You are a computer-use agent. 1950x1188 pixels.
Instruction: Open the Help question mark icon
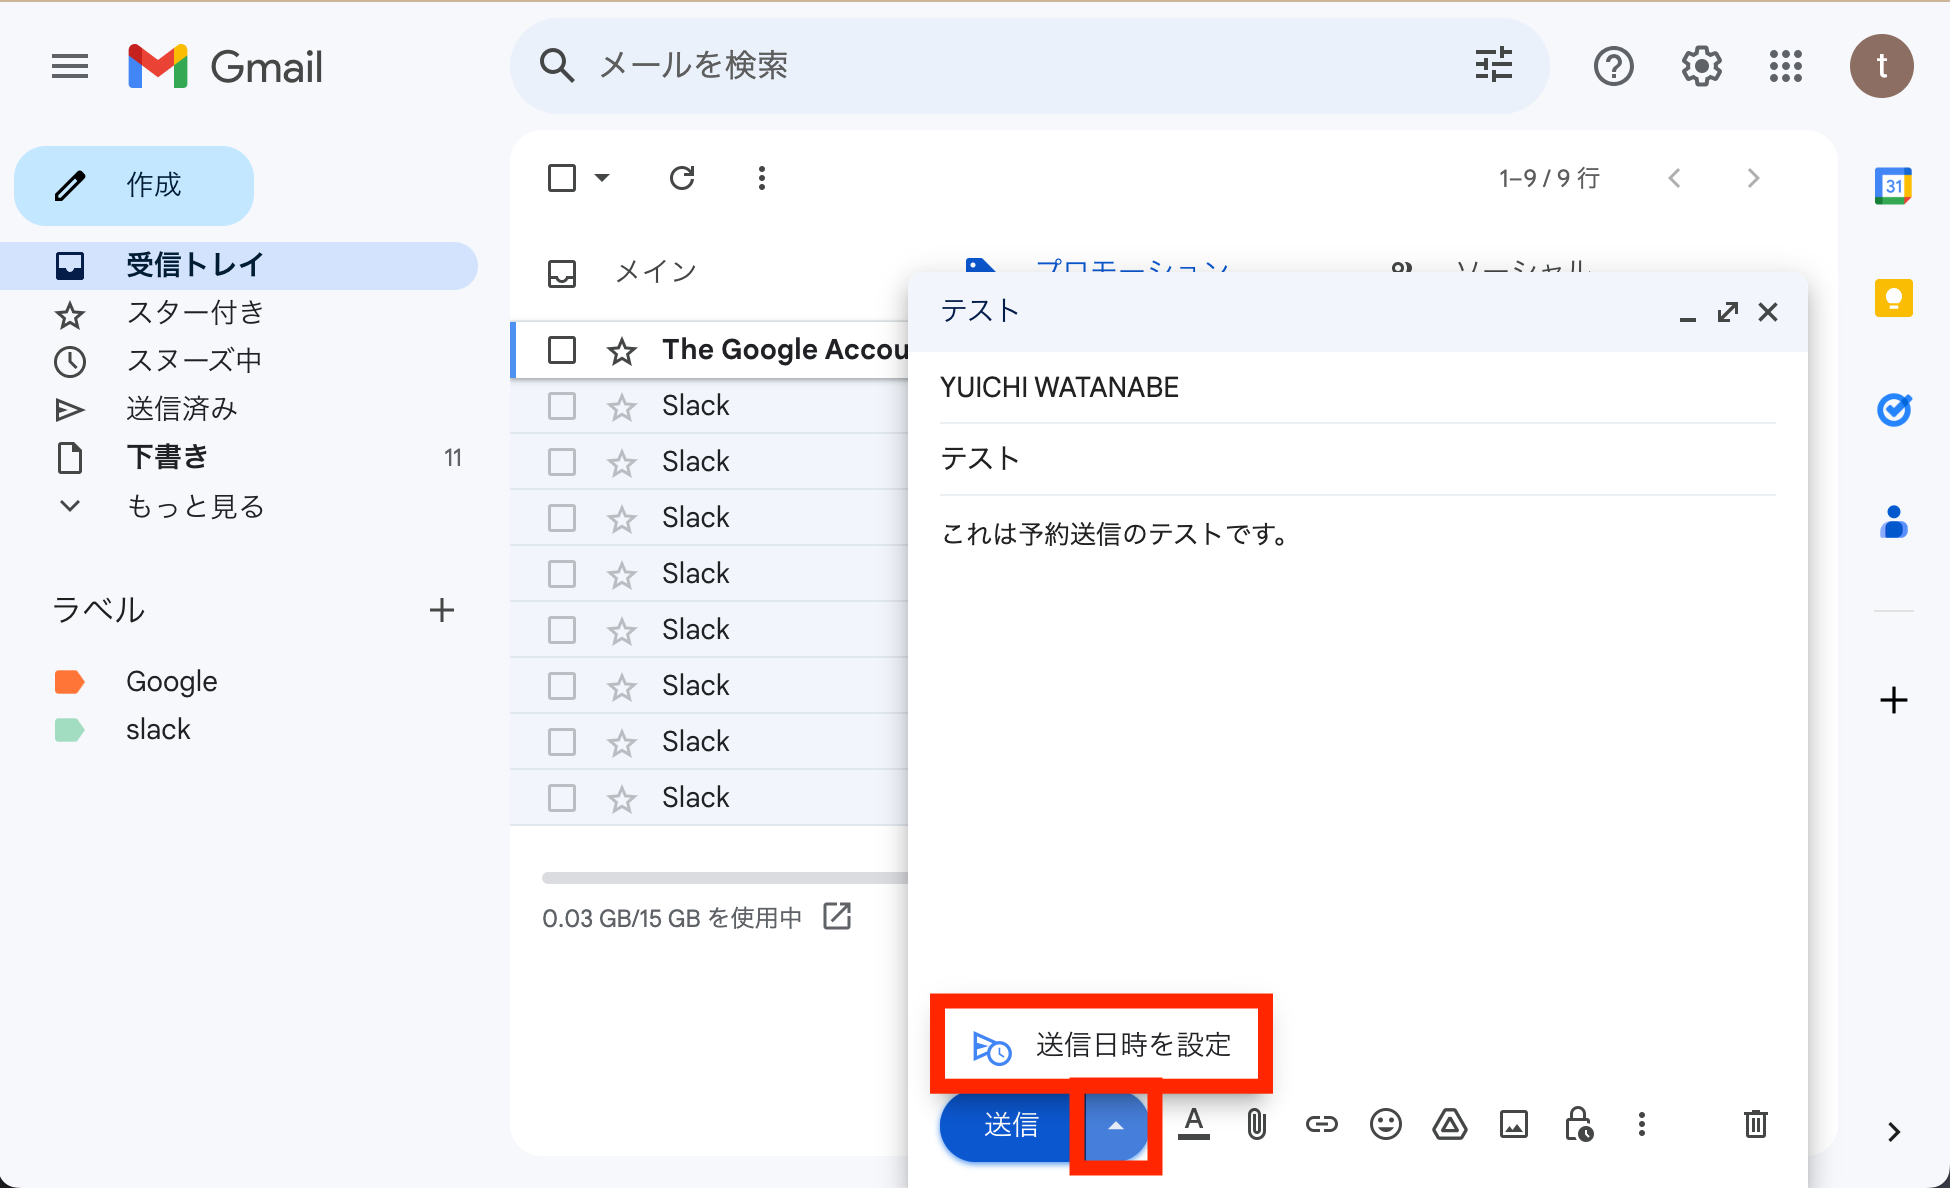point(1613,67)
